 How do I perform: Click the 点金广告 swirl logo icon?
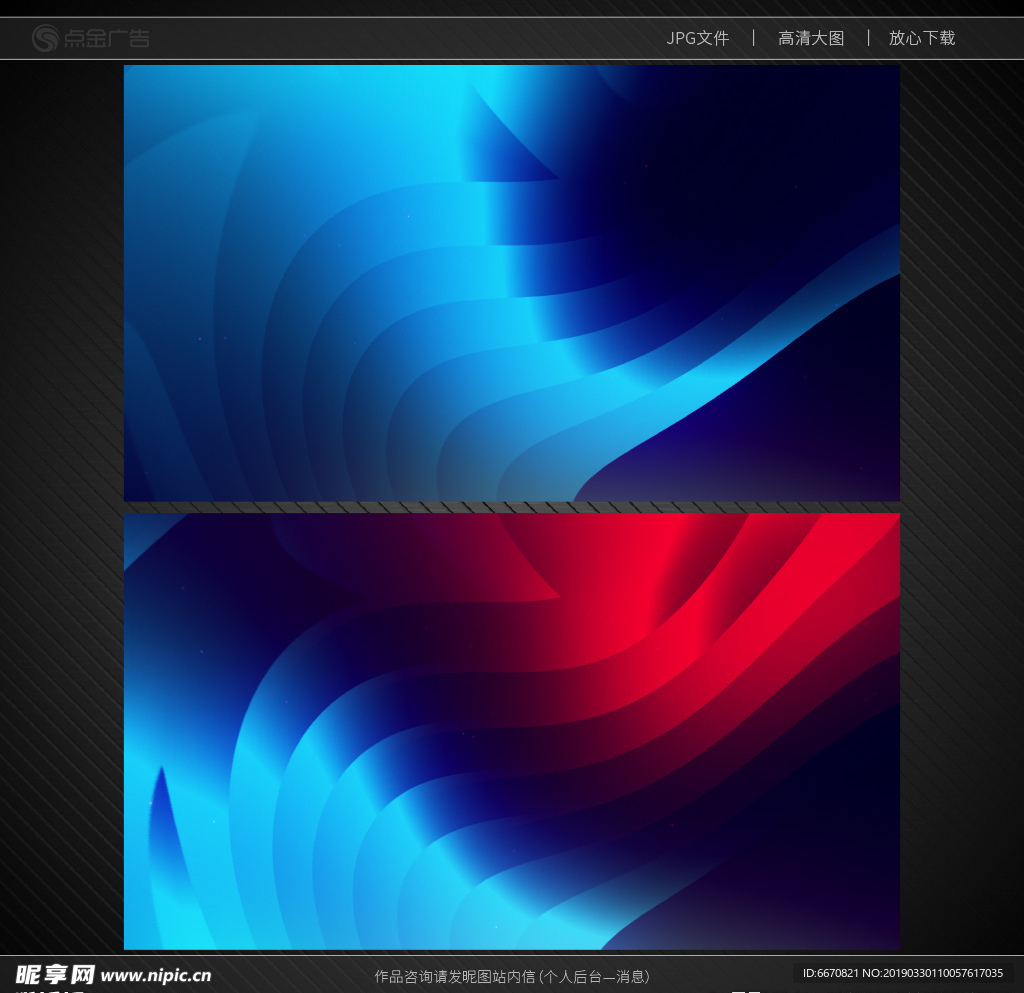point(46,38)
